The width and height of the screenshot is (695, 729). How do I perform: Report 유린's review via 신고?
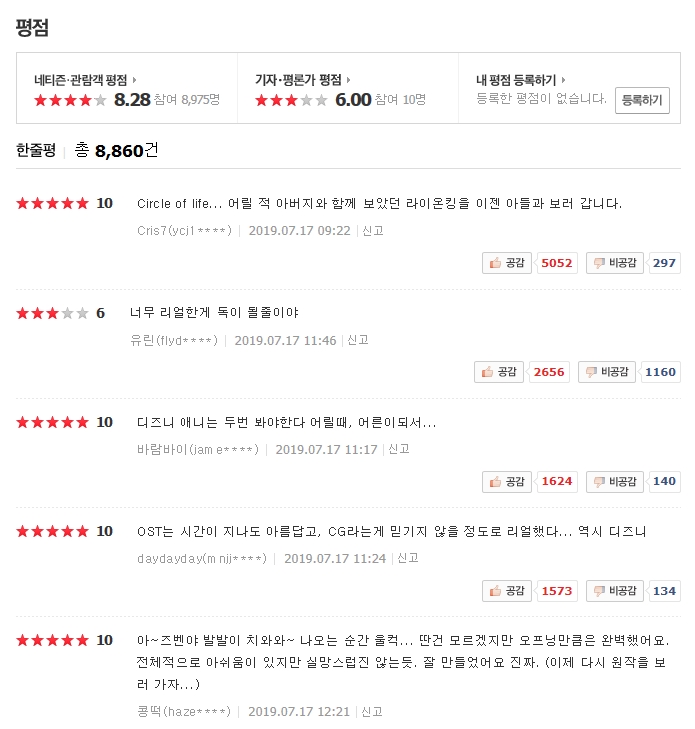358,341
